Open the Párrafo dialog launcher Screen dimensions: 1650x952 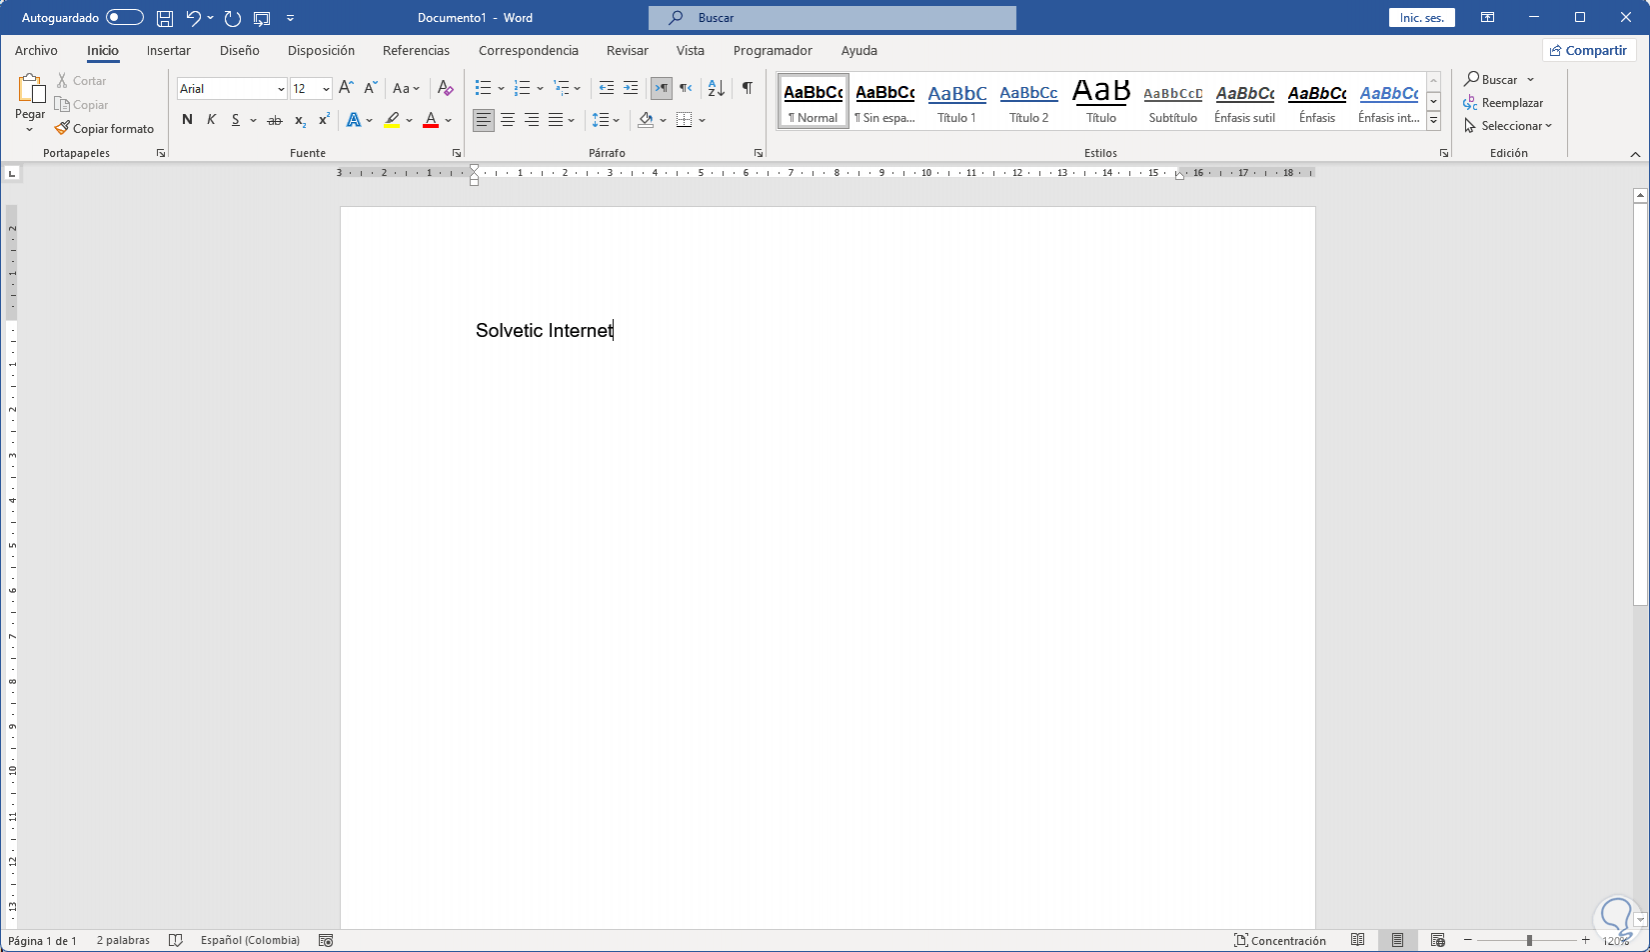pyautogui.click(x=758, y=153)
